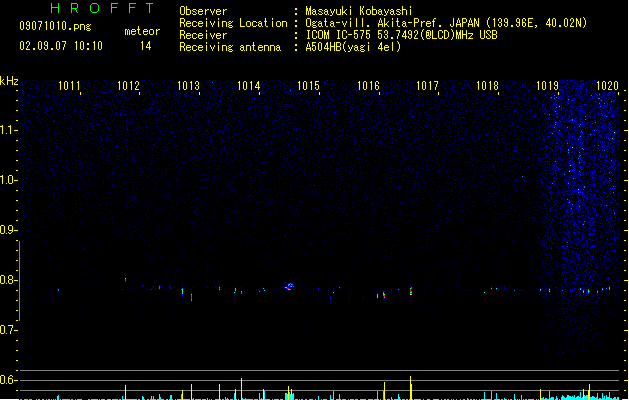Viewport: 629px width, 400px height.
Task: Click the Receiver label
Action: coord(203,35)
